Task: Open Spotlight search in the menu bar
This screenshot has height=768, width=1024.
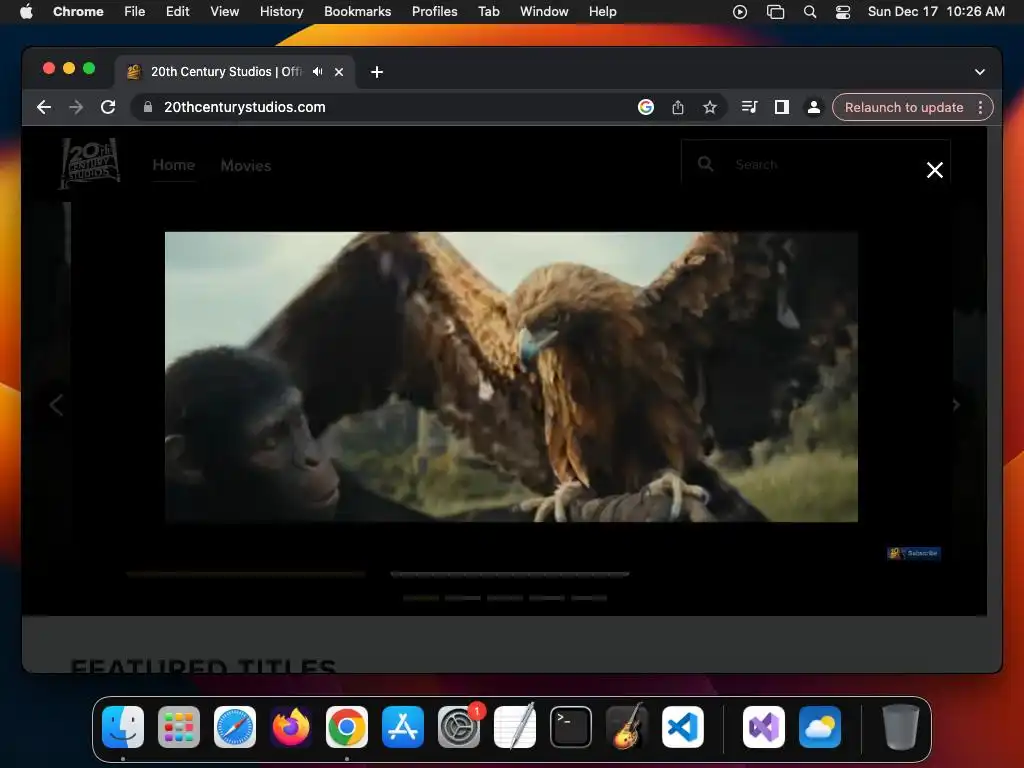Action: [x=810, y=12]
